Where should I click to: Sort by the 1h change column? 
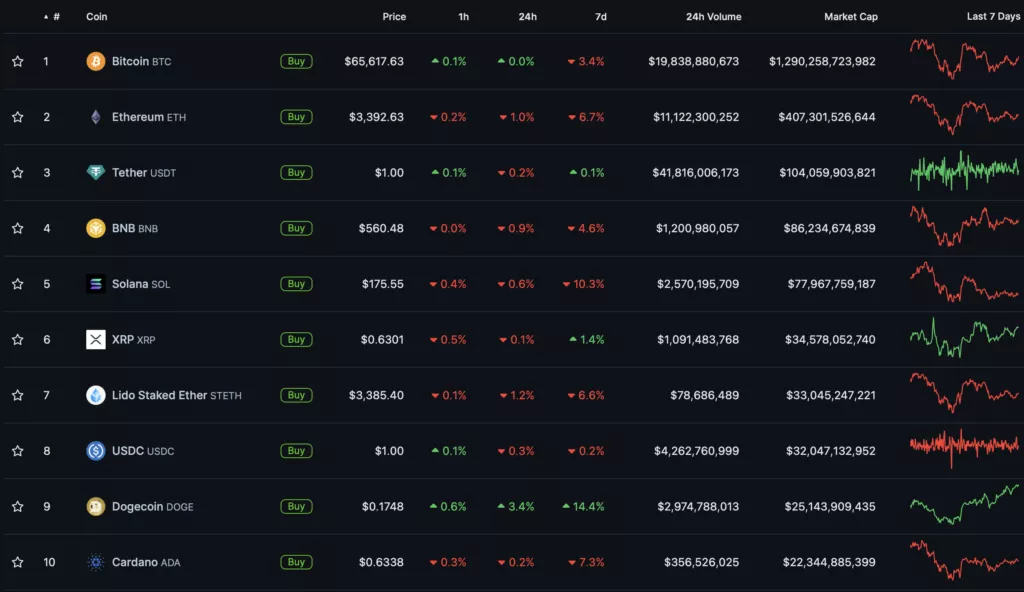[463, 16]
